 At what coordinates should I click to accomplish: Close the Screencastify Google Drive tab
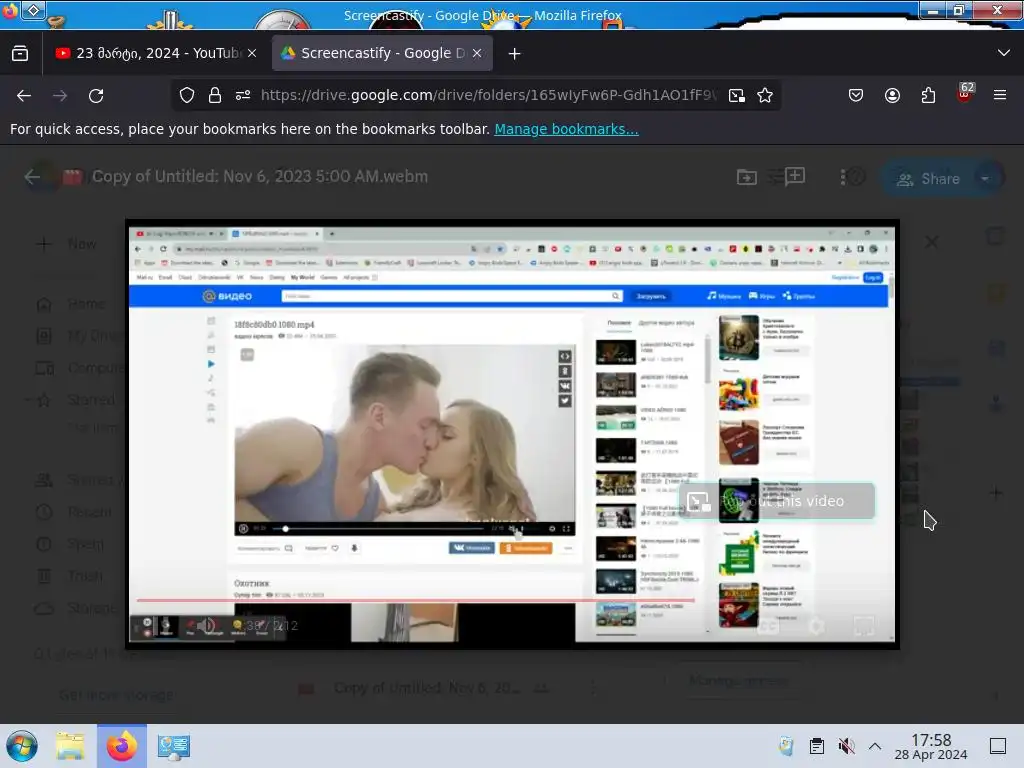point(477,54)
